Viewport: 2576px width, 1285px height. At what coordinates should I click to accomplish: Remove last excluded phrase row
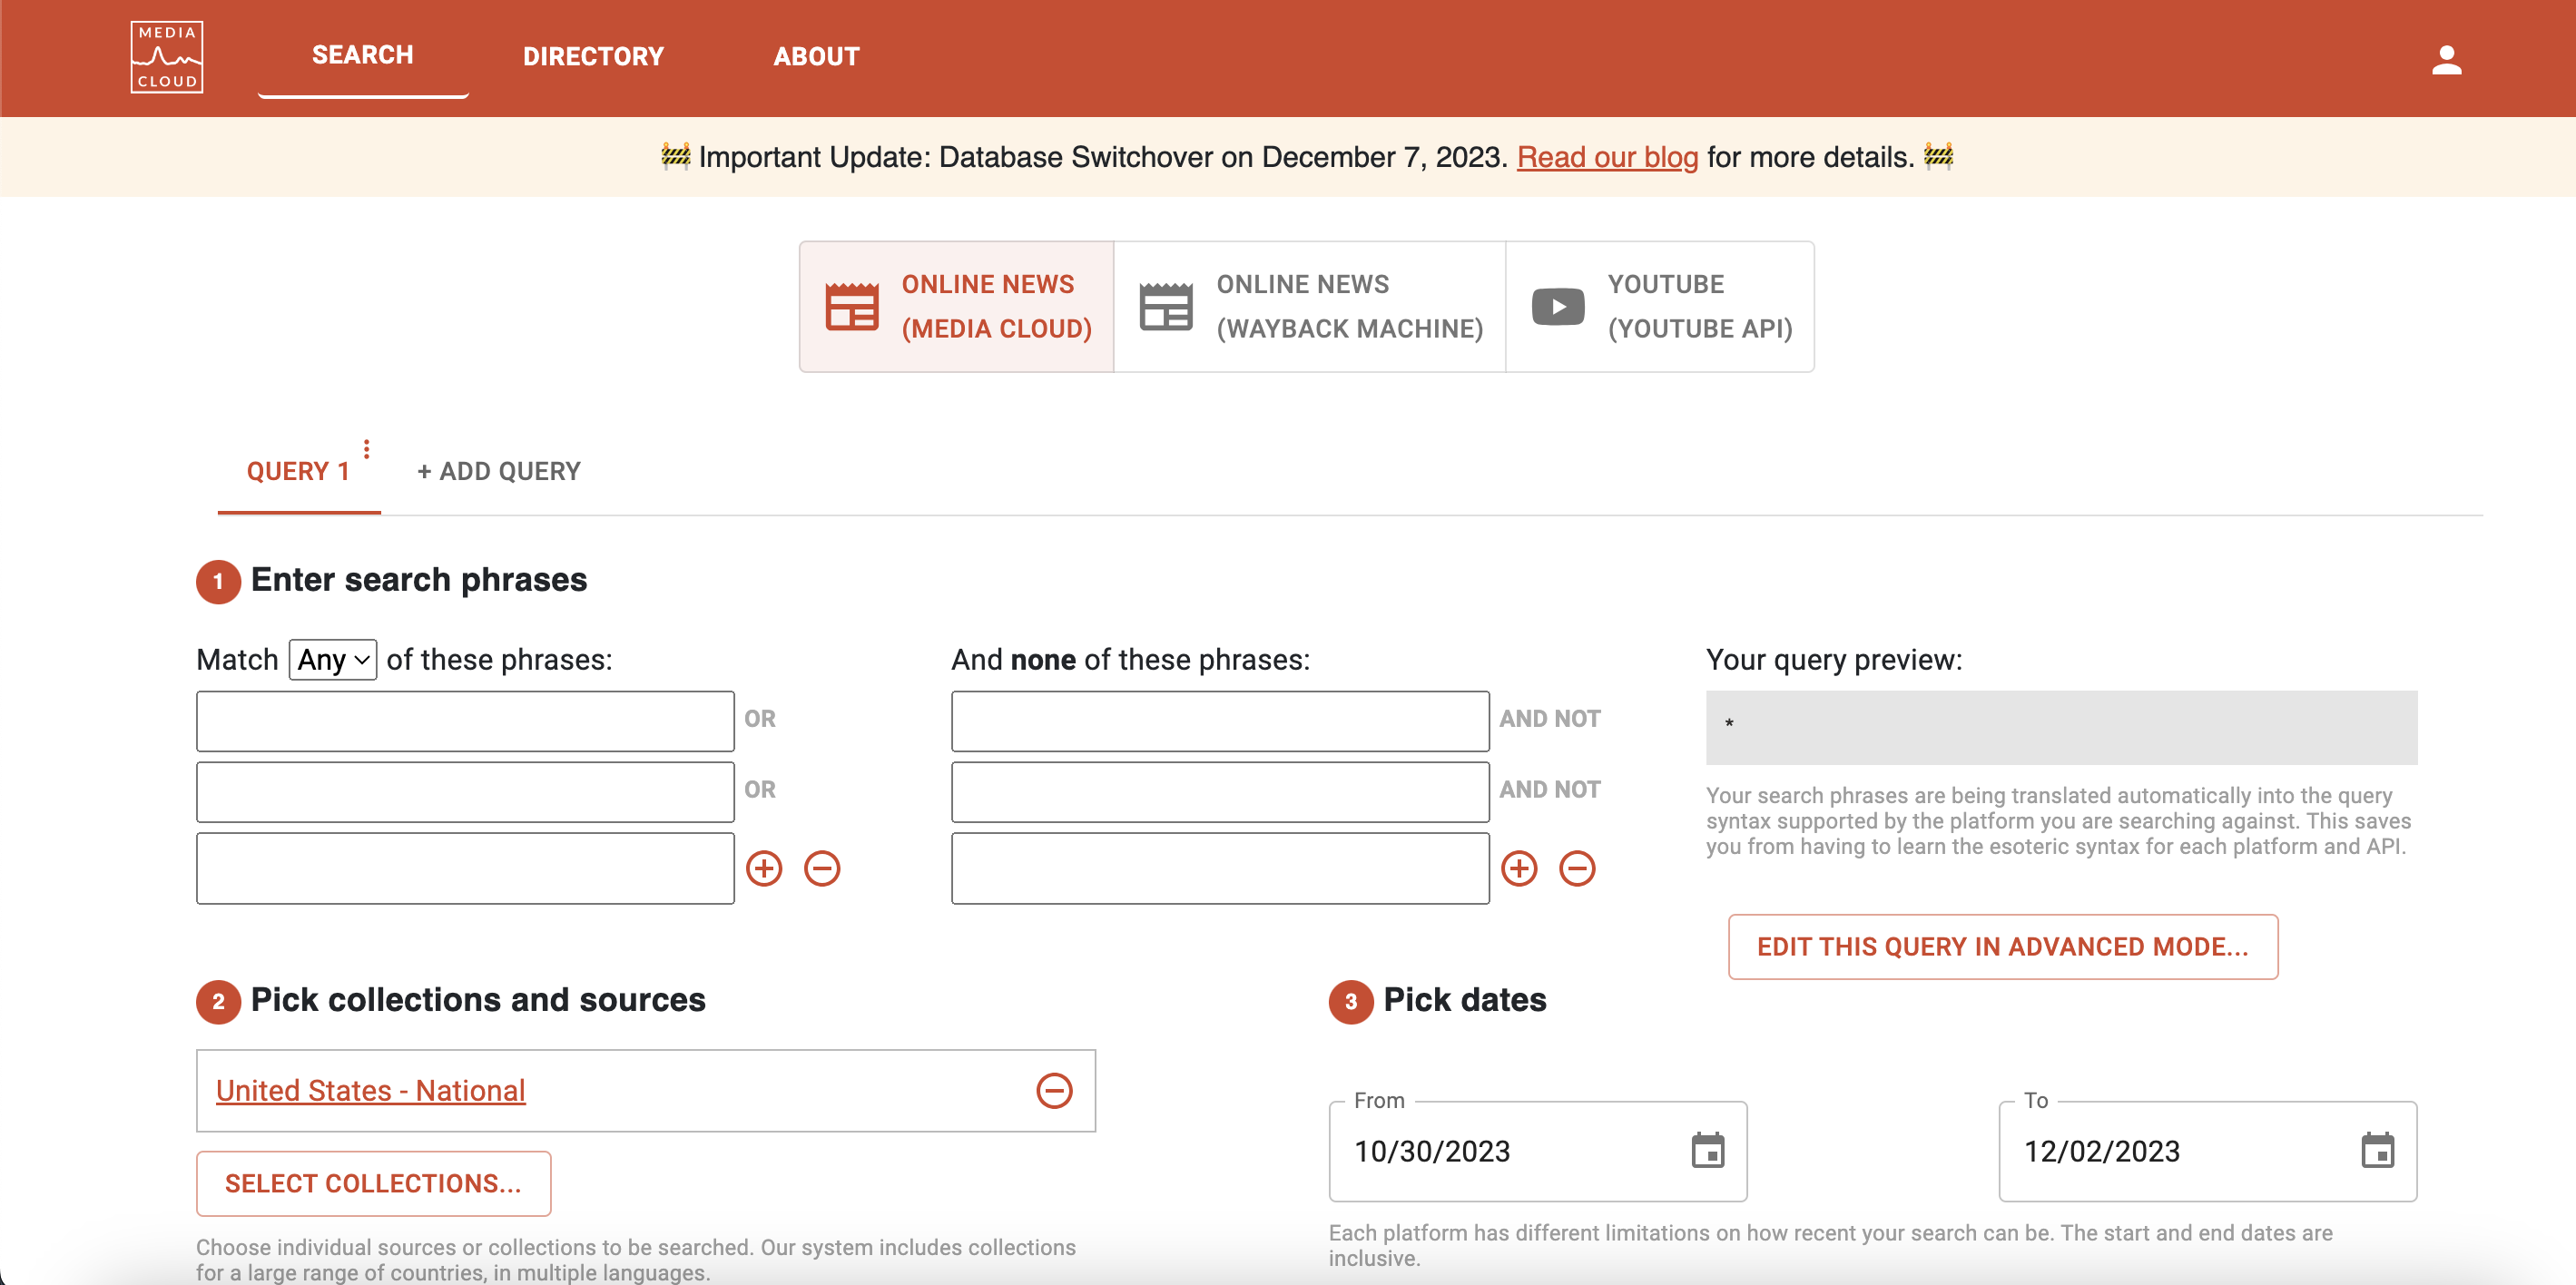1577,868
